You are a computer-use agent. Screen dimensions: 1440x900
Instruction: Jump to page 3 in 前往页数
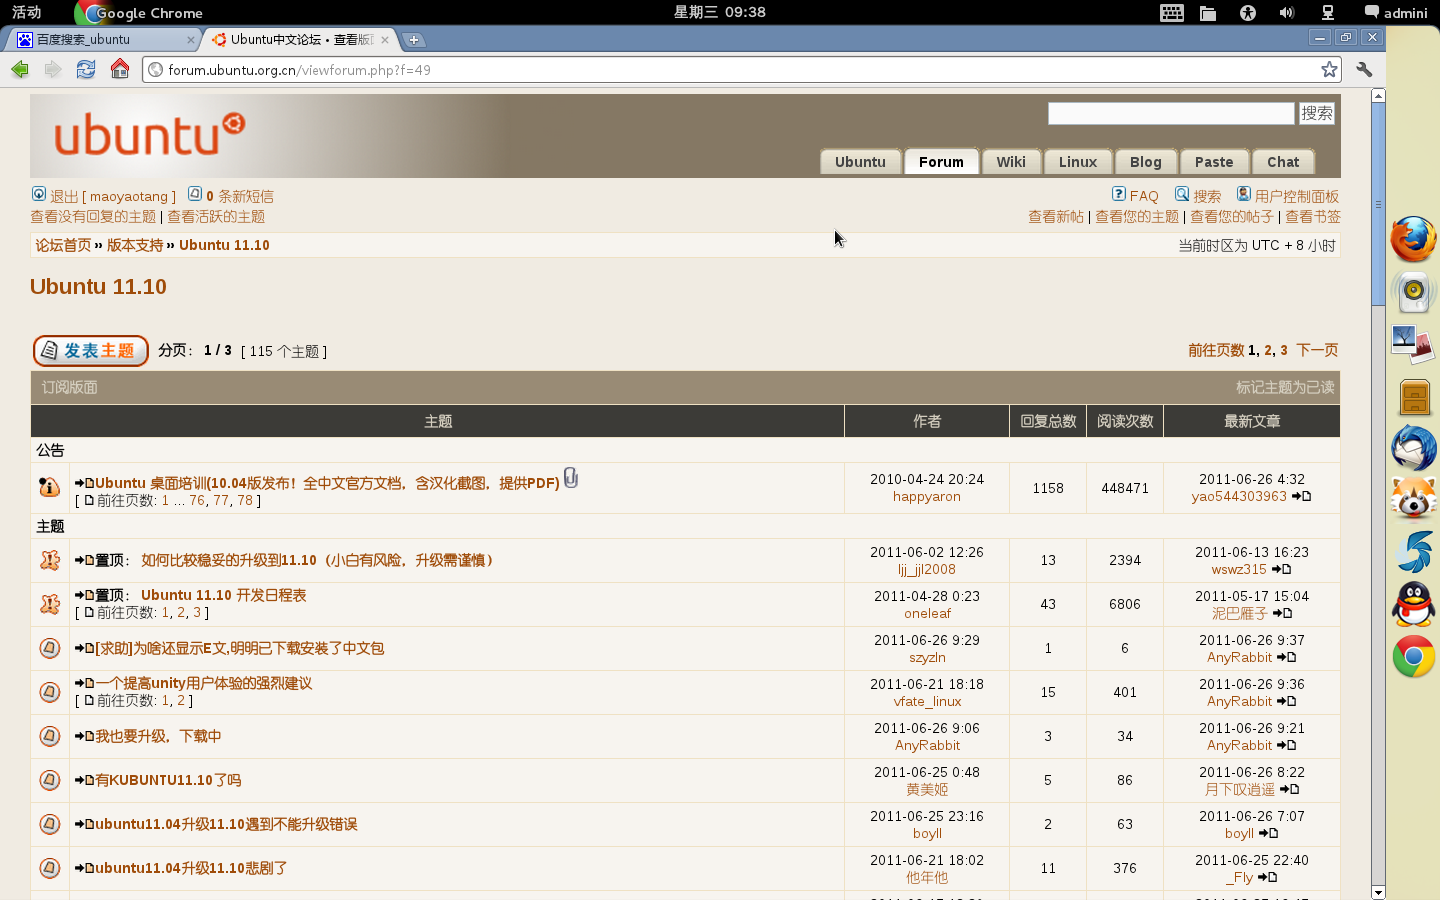click(1284, 350)
